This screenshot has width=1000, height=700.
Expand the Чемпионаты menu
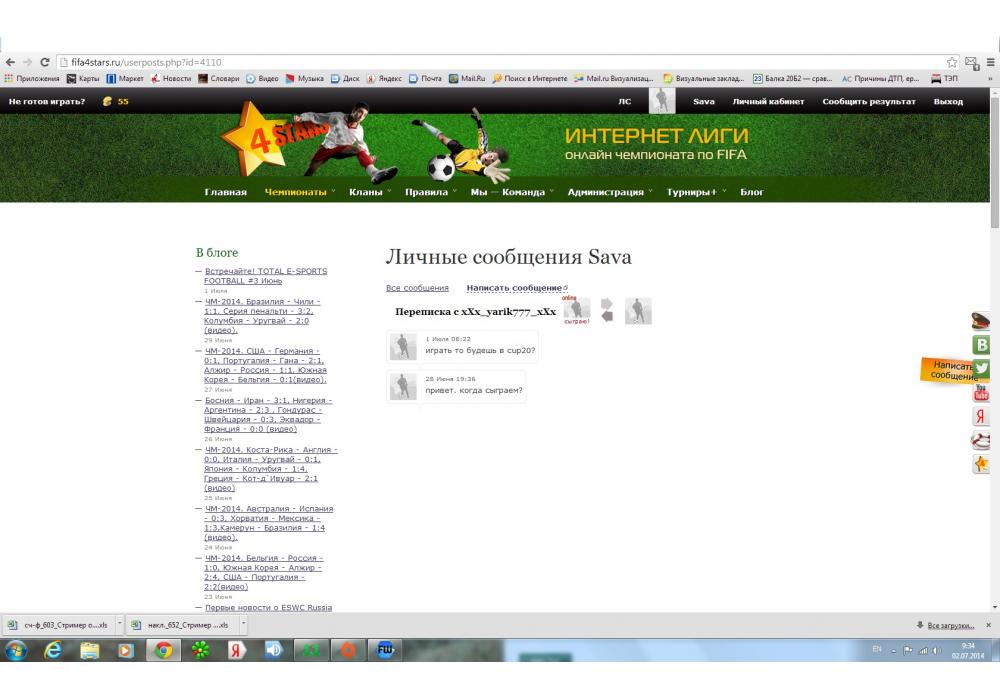click(295, 192)
